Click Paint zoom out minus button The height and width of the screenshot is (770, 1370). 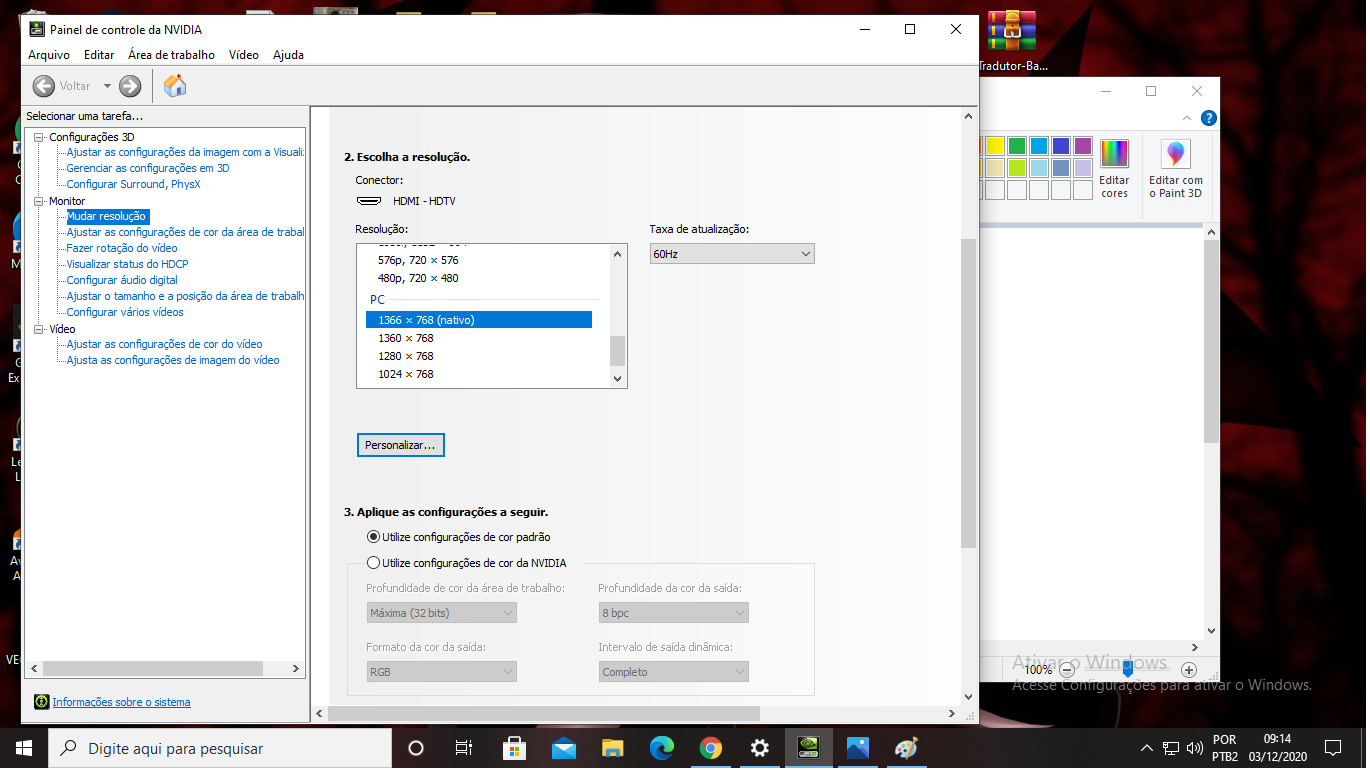[x=1067, y=670]
